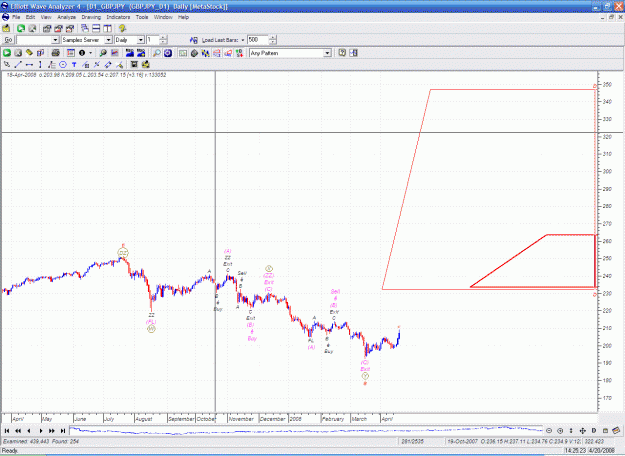Click the blue Elliott summary inspector icon
The image size is (625, 456).
pyautogui.click(x=130, y=53)
